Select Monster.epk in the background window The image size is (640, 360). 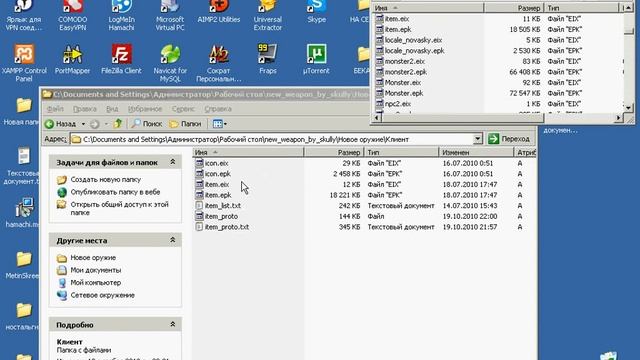pos(404,93)
